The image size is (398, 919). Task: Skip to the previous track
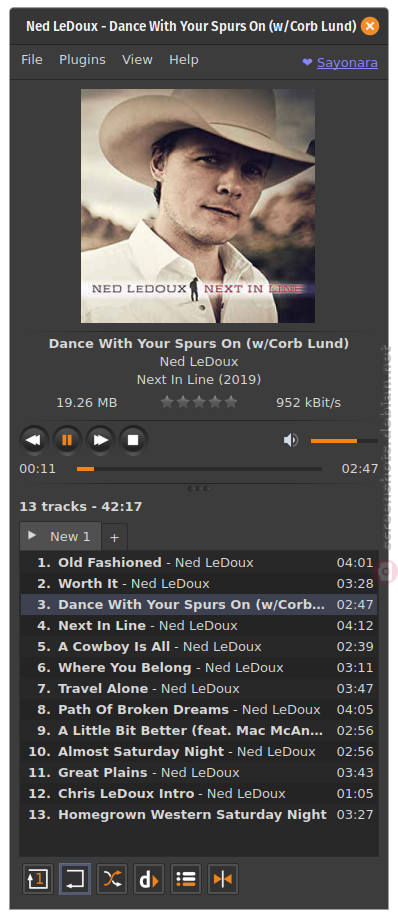34,440
